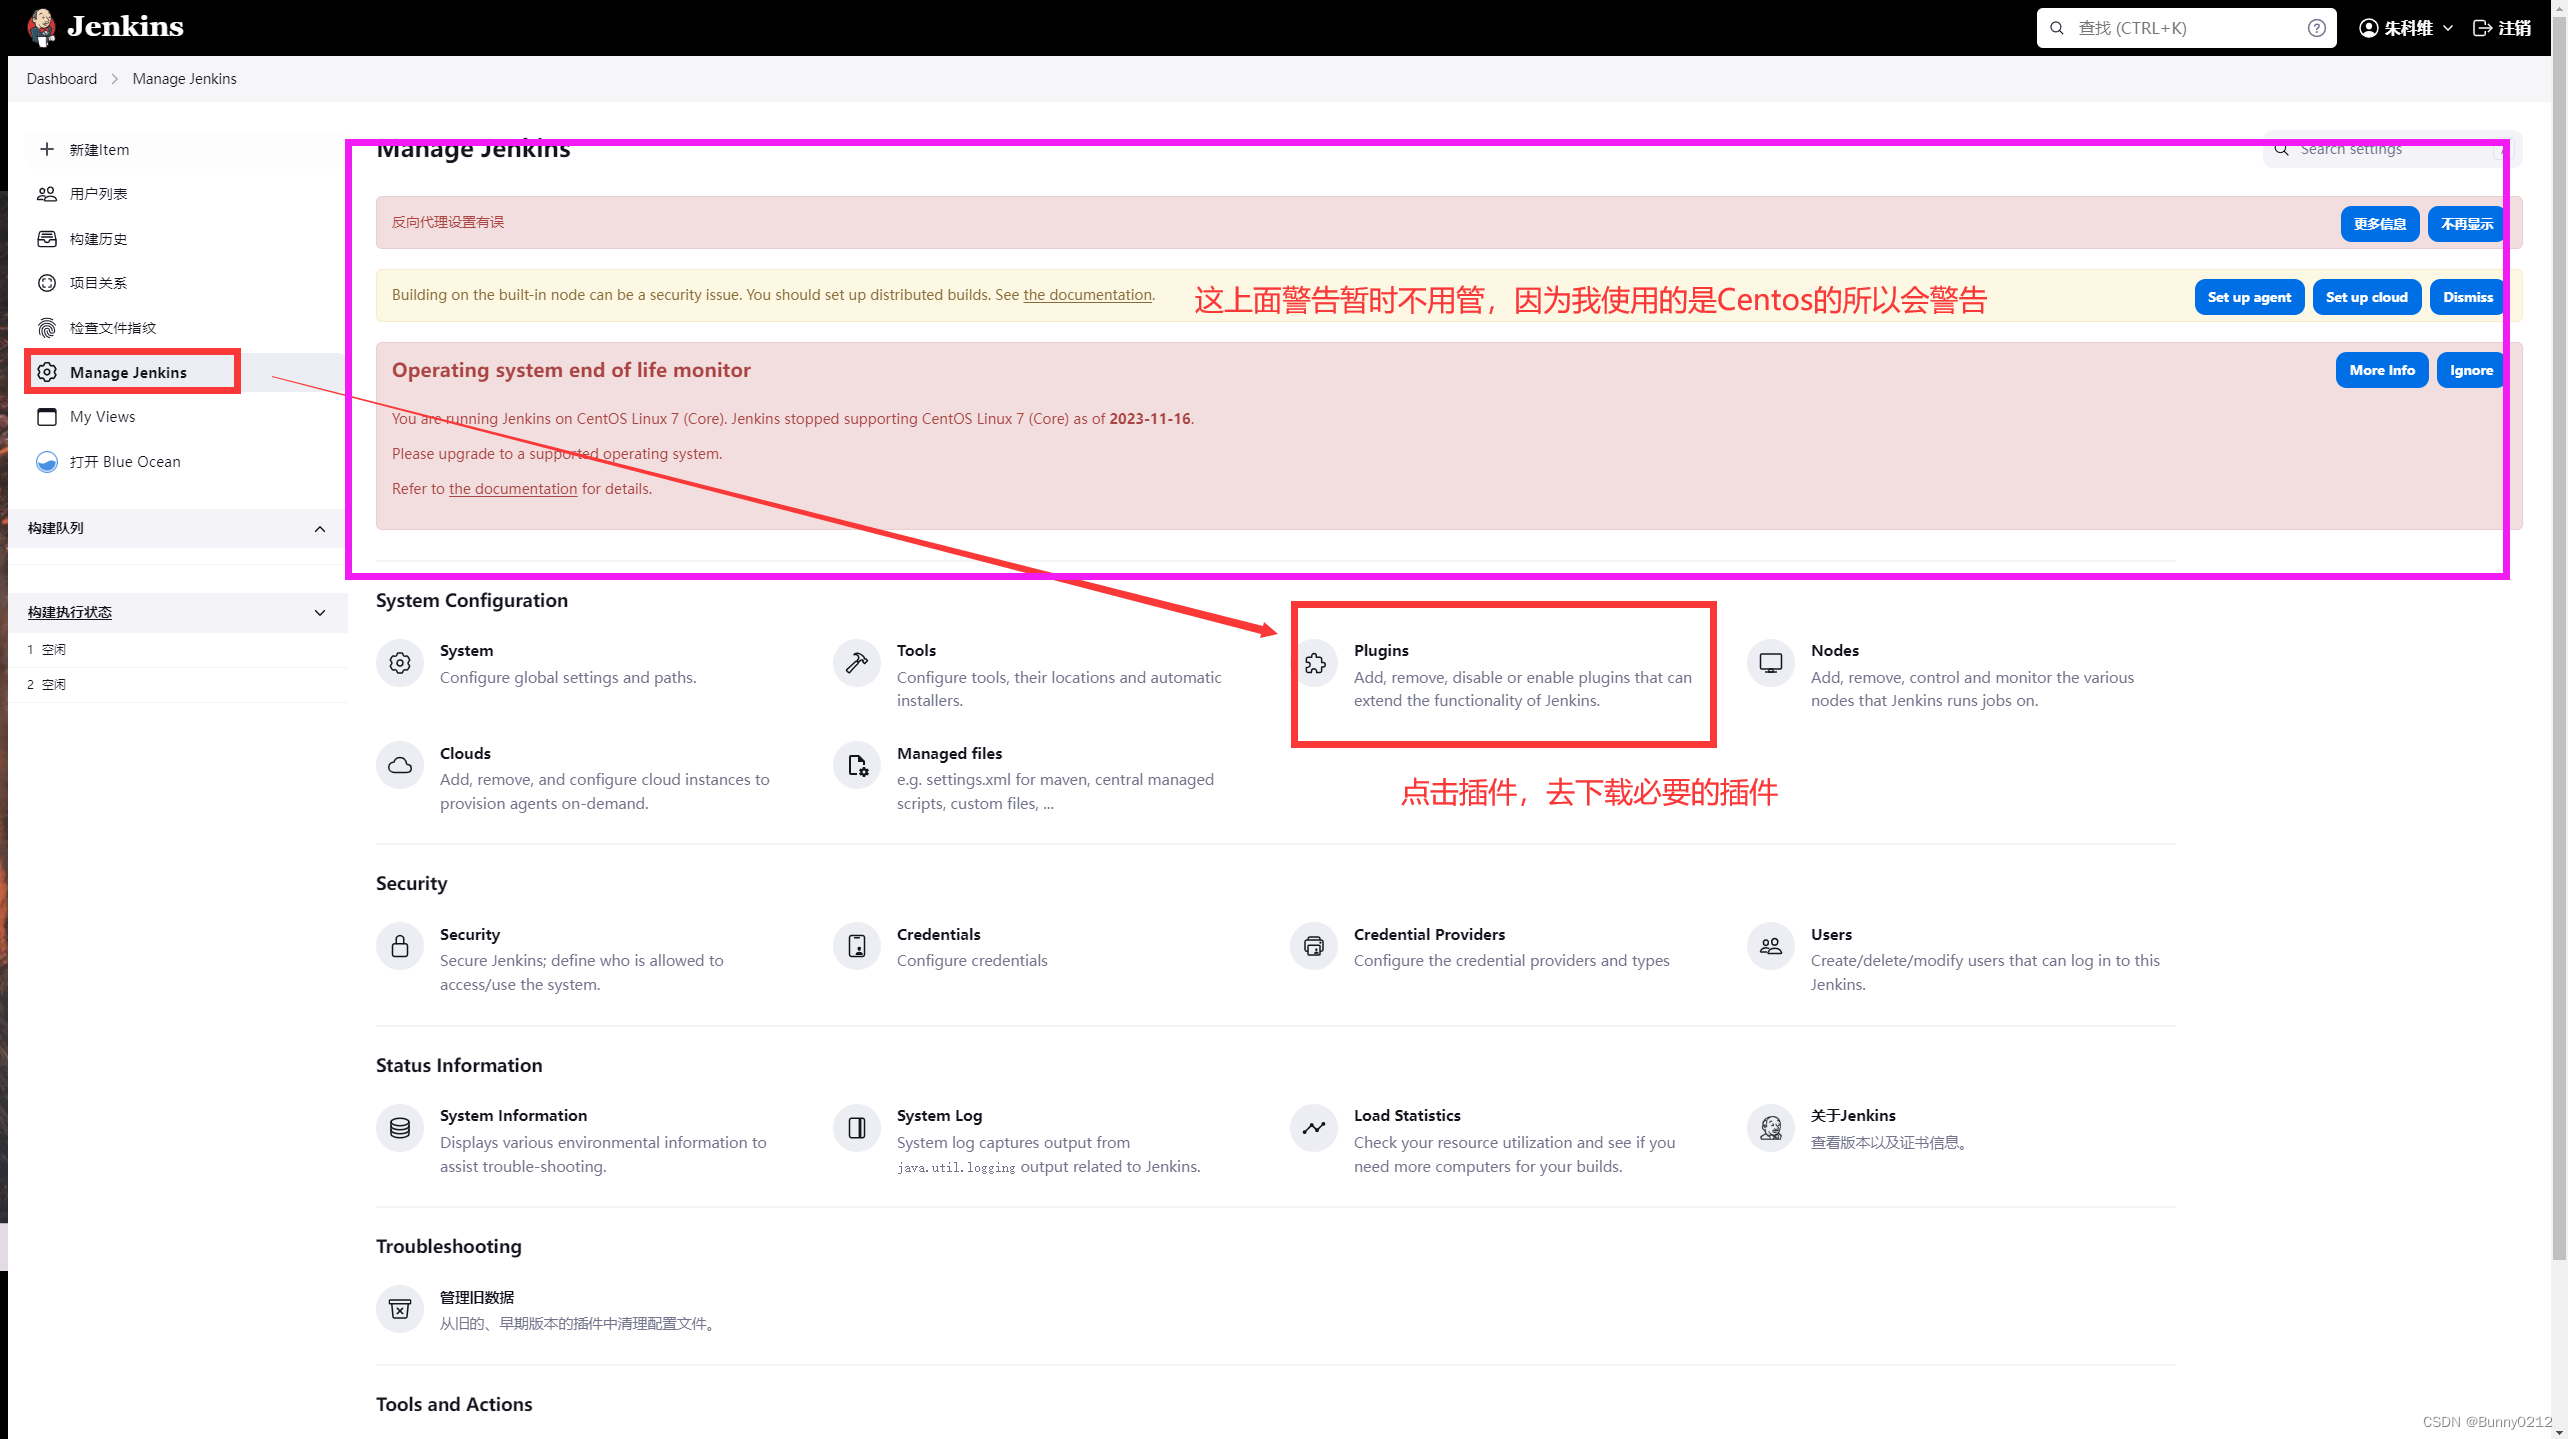Viewport: 2568px width, 1439px height.
Task: Open the Credentials entry title
Action: (938, 934)
